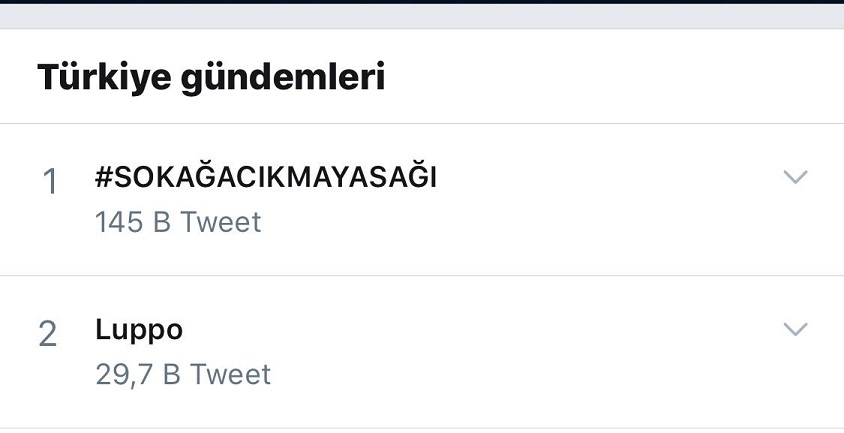Click the gray bar above the trends header

tap(422, 16)
